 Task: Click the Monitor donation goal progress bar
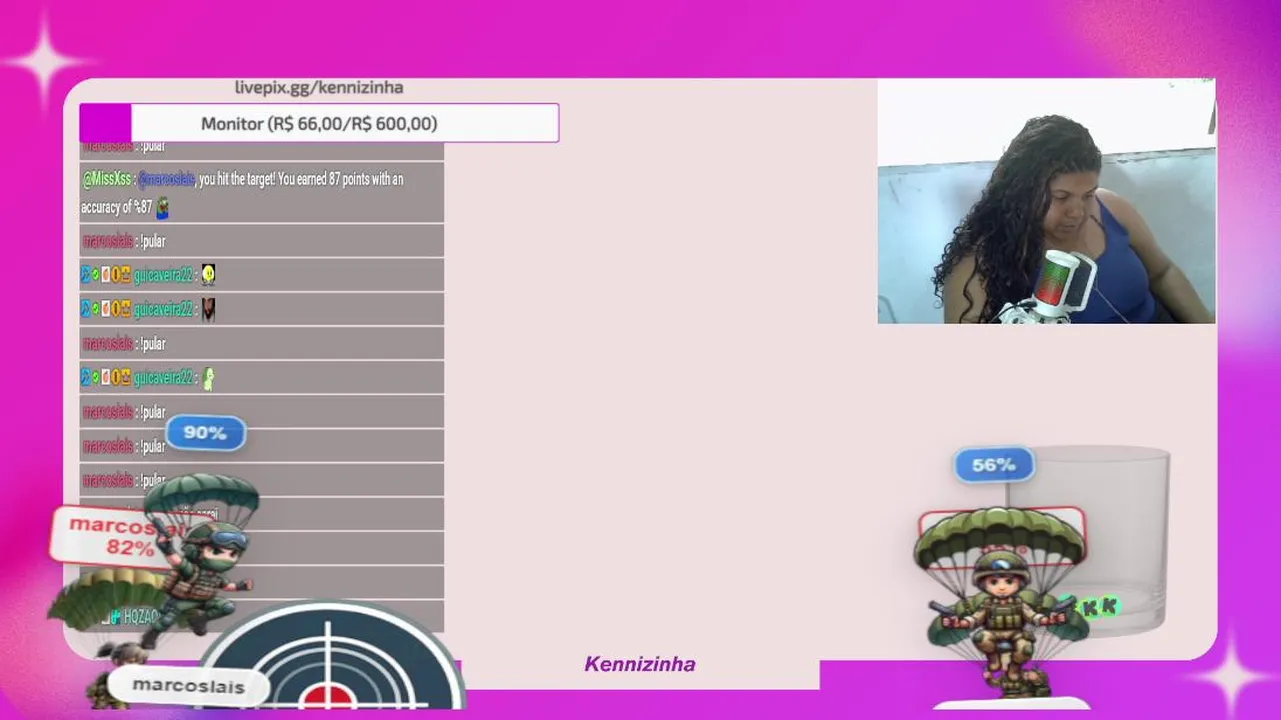[319, 123]
